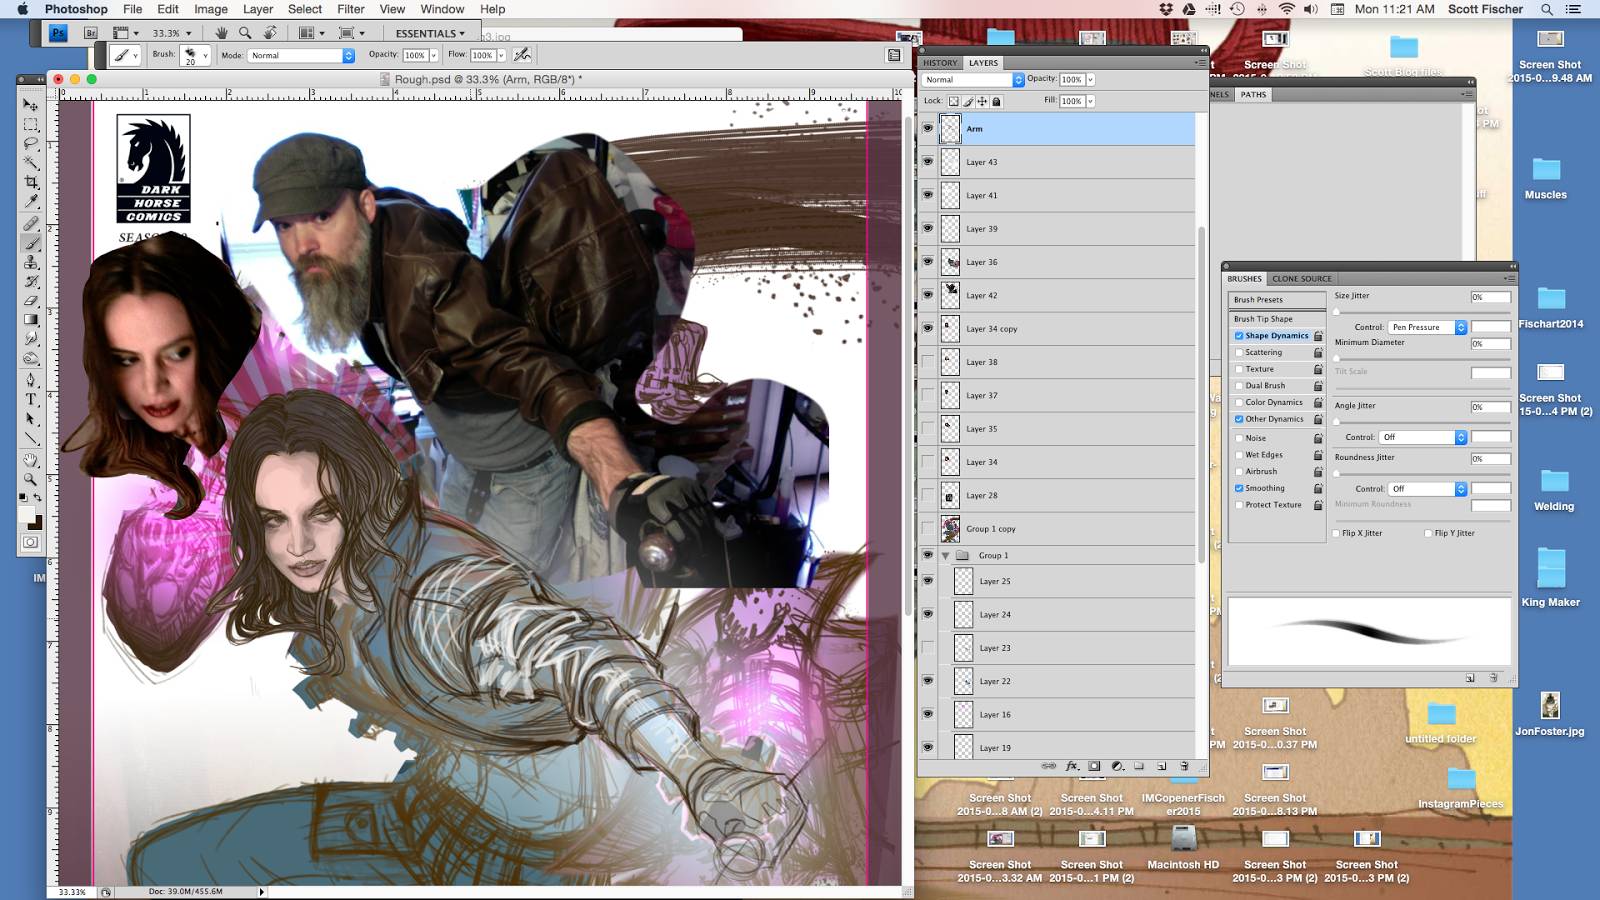Choose the Eraser tool
Viewport: 1600px width, 900px height.
[31, 301]
